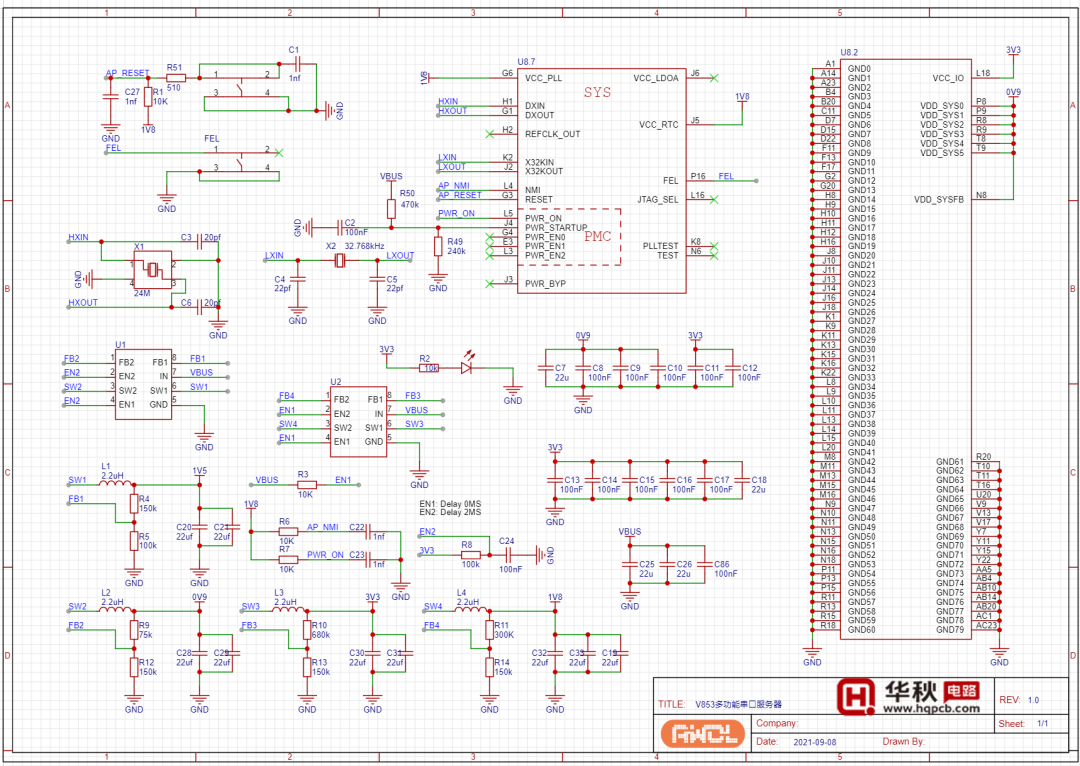This screenshot has width=1080, height=766.
Task: Click the Sheet 1/1 field
Action: pyautogui.click(x=1025, y=724)
